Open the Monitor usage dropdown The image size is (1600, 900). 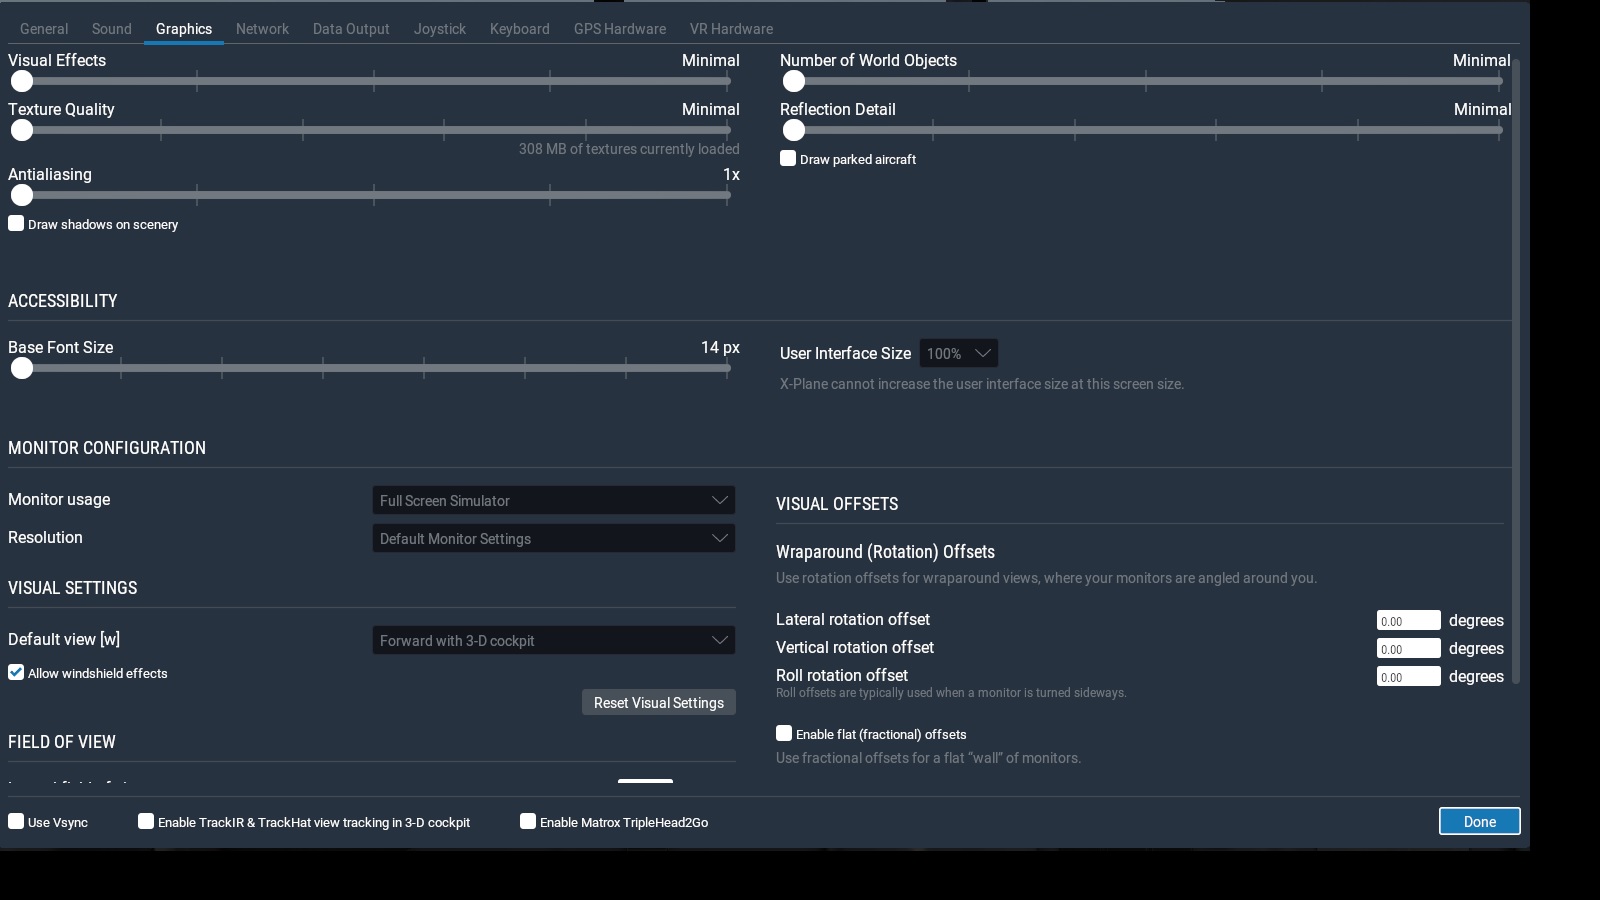tap(553, 501)
